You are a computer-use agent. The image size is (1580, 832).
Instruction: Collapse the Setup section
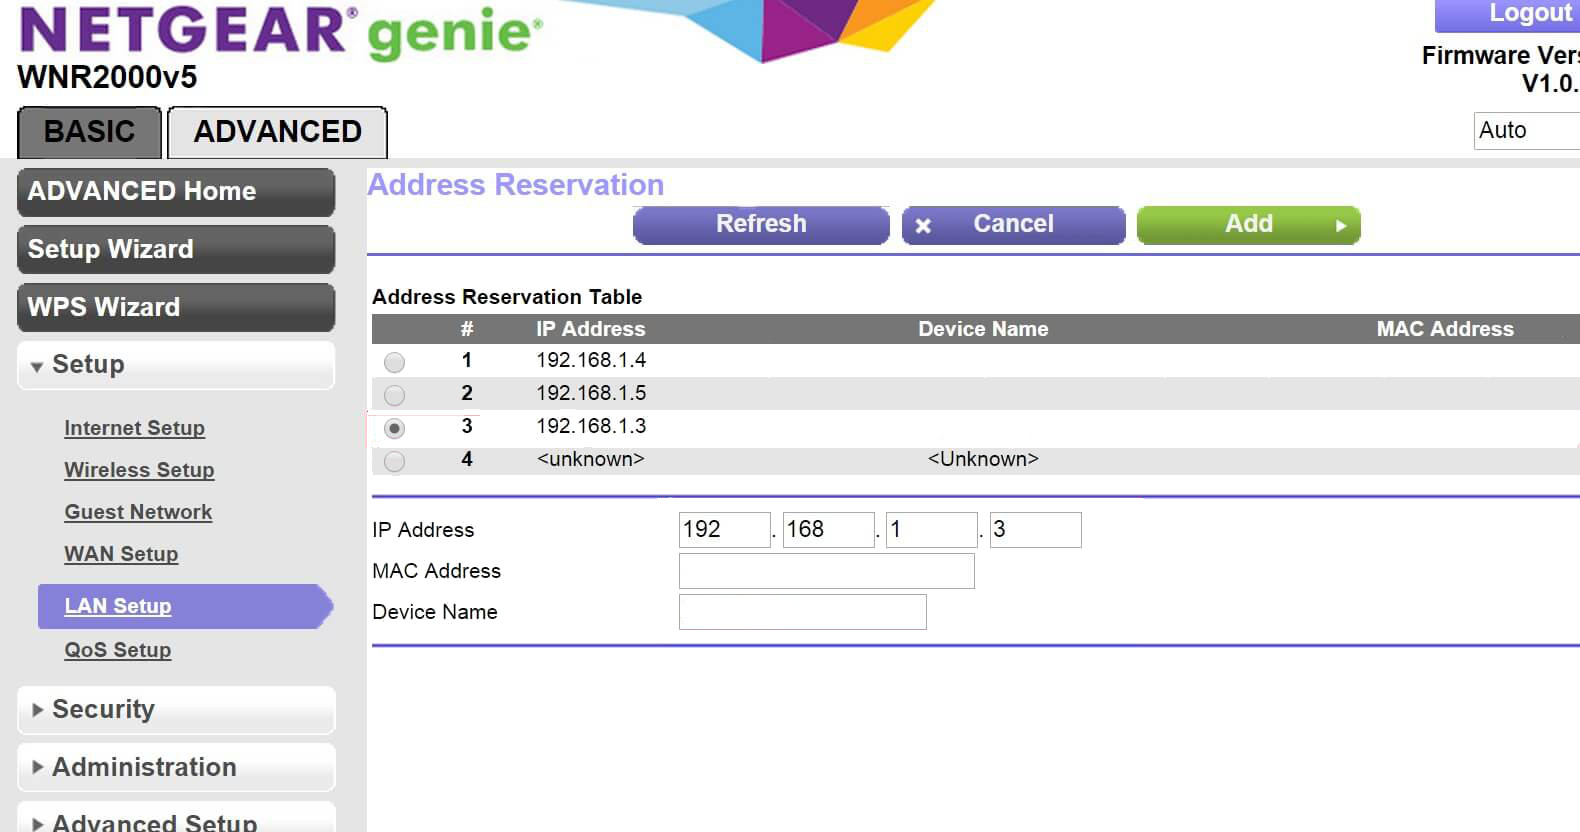[x=176, y=365]
